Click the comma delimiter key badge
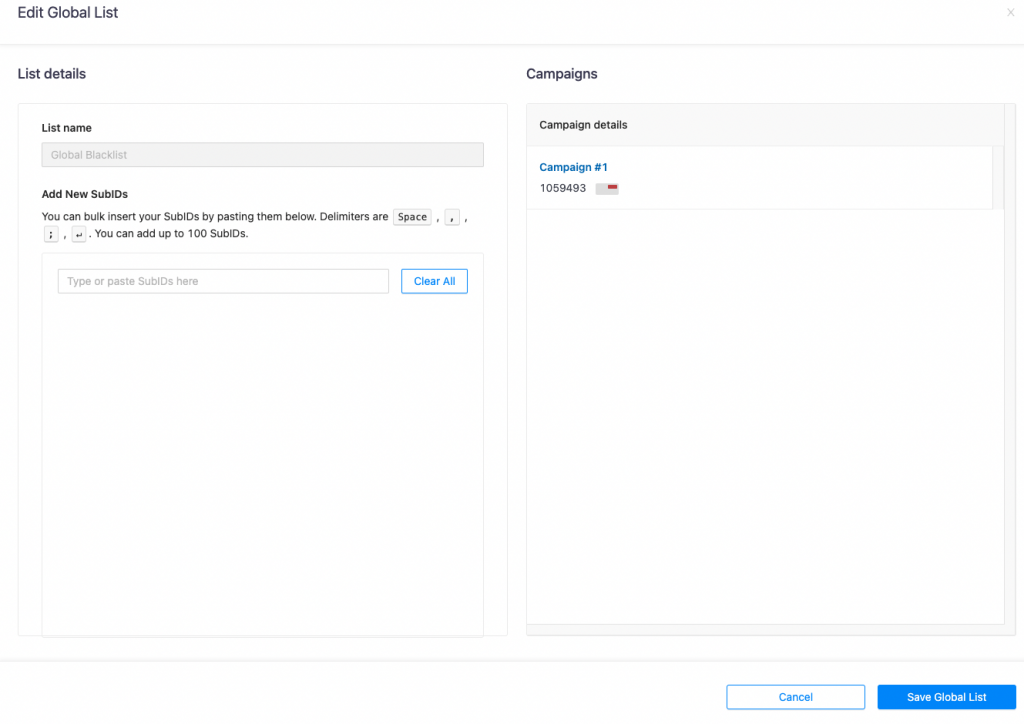This screenshot has height=724, width=1024. click(x=452, y=217)
